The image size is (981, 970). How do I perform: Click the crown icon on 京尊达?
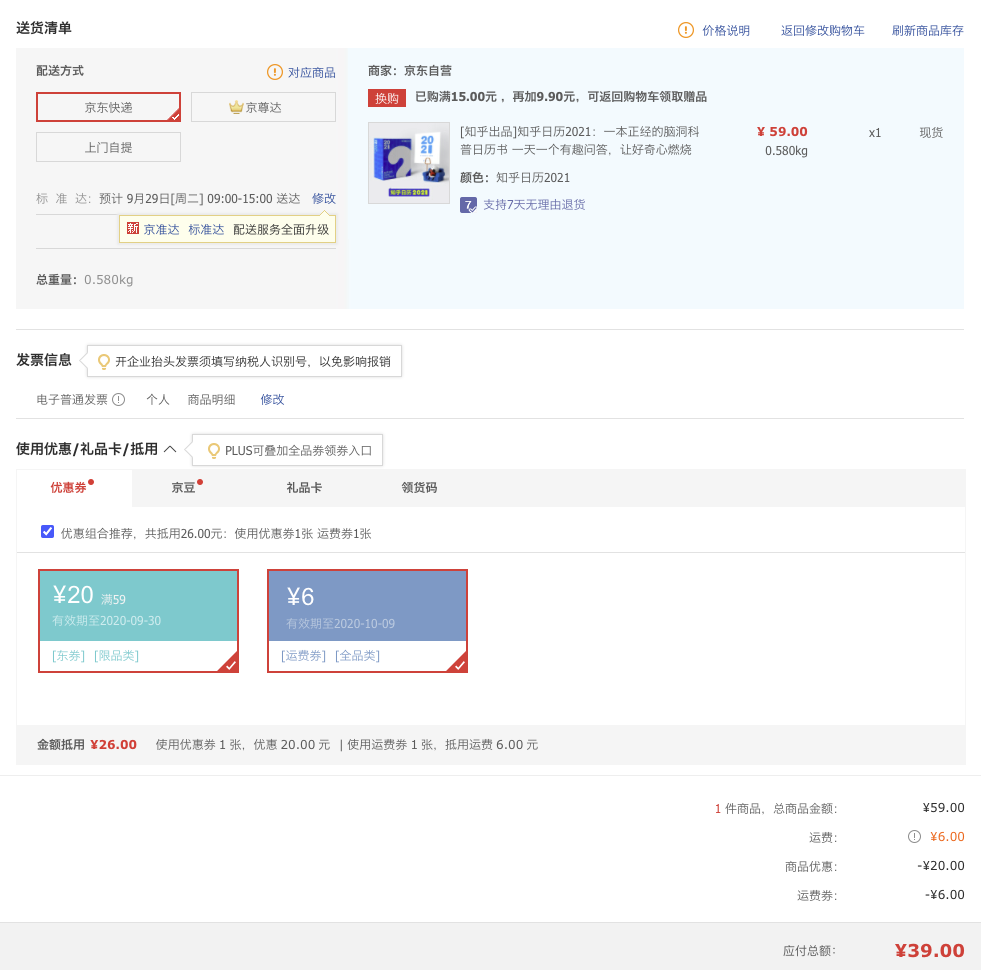pyautogui.click(x=236, y=107)
